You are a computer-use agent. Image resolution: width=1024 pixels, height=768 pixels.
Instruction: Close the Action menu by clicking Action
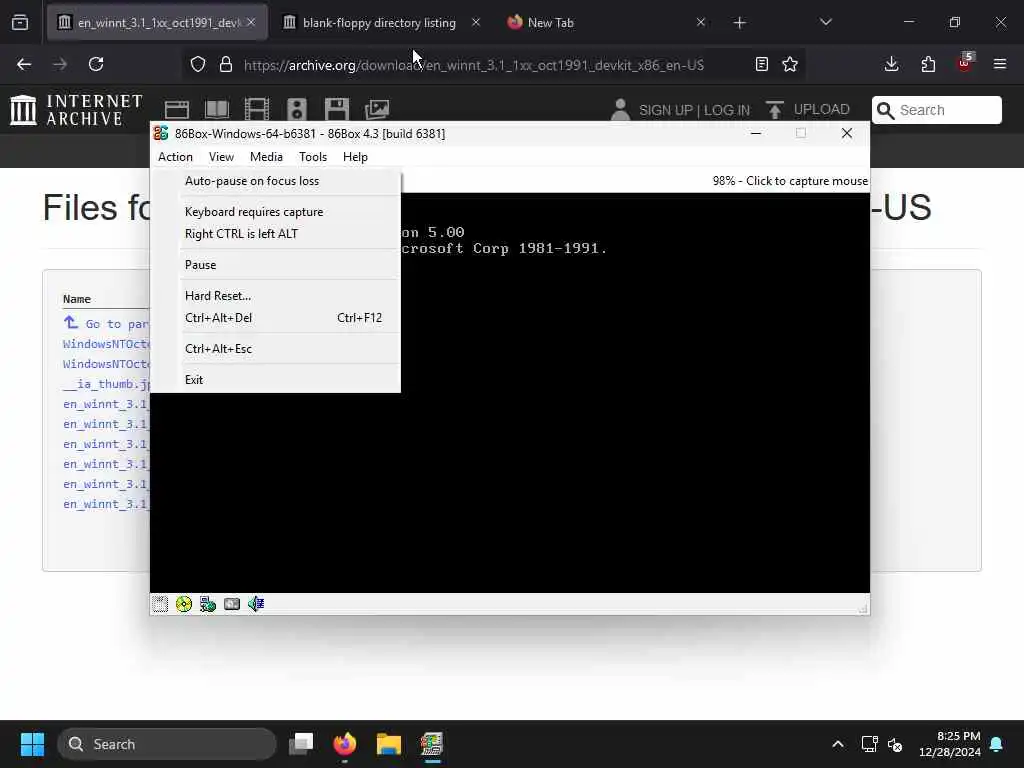click(x=175, y=157)
